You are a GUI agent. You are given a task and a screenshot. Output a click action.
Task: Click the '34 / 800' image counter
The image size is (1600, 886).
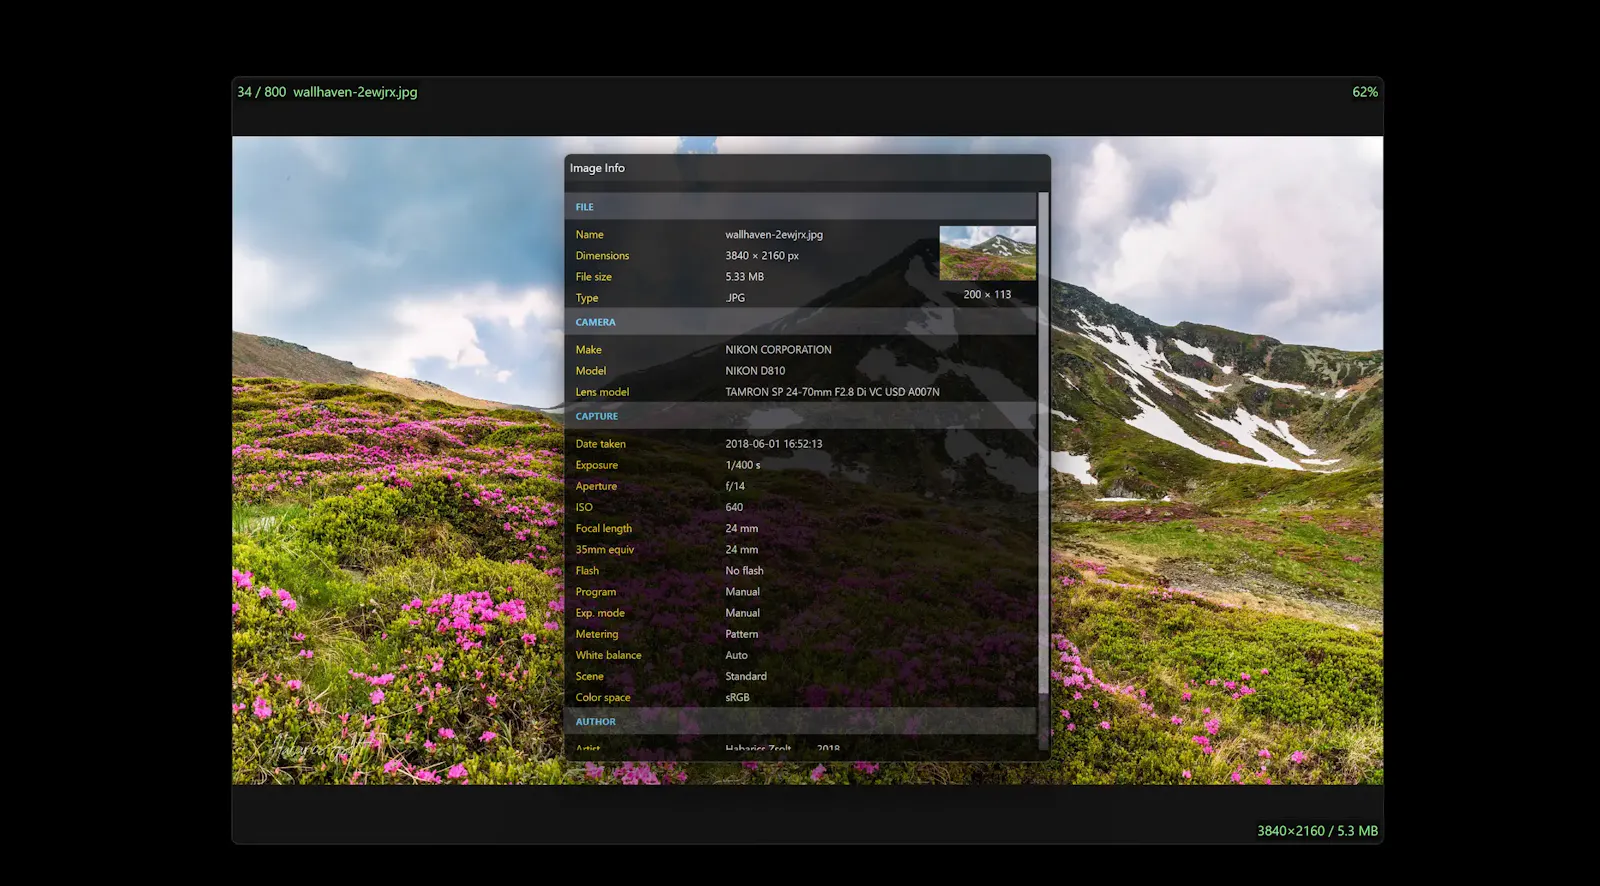coord(261,92)
